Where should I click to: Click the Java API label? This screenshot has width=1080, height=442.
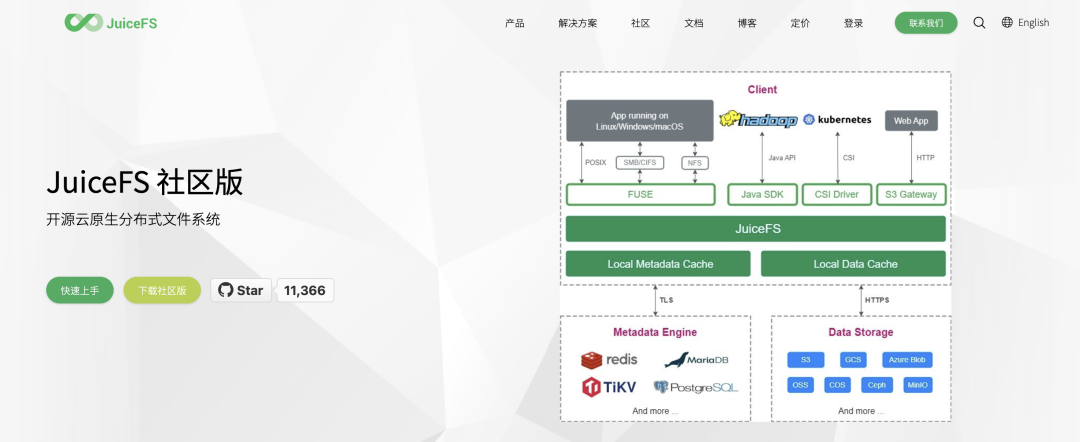point(782,158)
